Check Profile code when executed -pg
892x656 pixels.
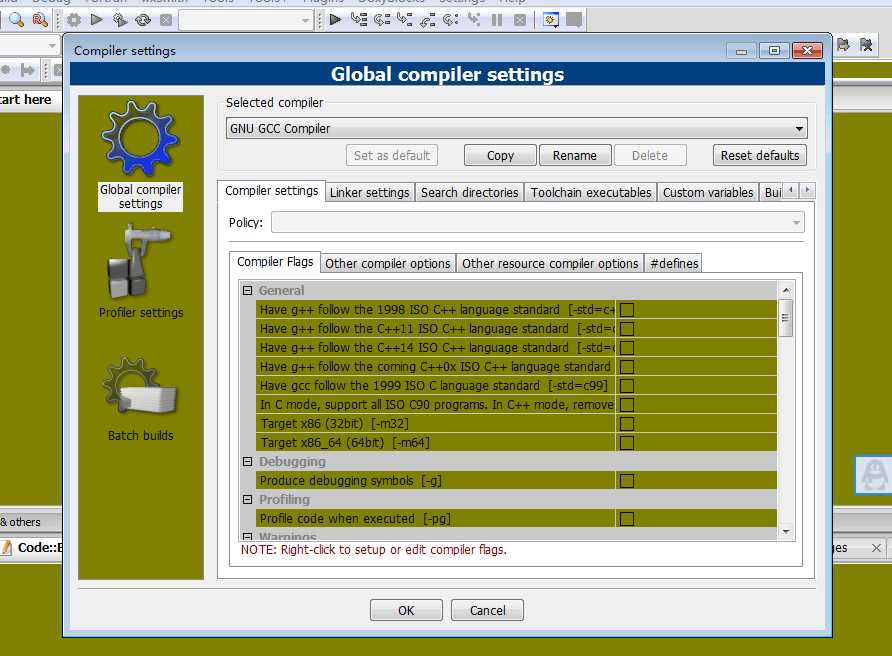pyautogui.click(x=627, y=519)
